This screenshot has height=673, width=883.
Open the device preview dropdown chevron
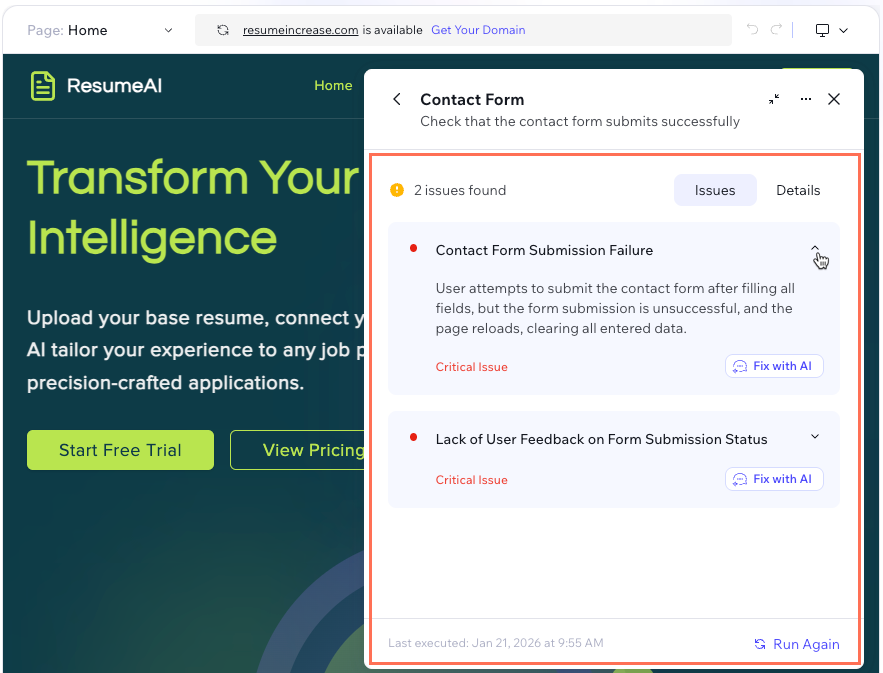pyautogui.click(x=844, y=29)
